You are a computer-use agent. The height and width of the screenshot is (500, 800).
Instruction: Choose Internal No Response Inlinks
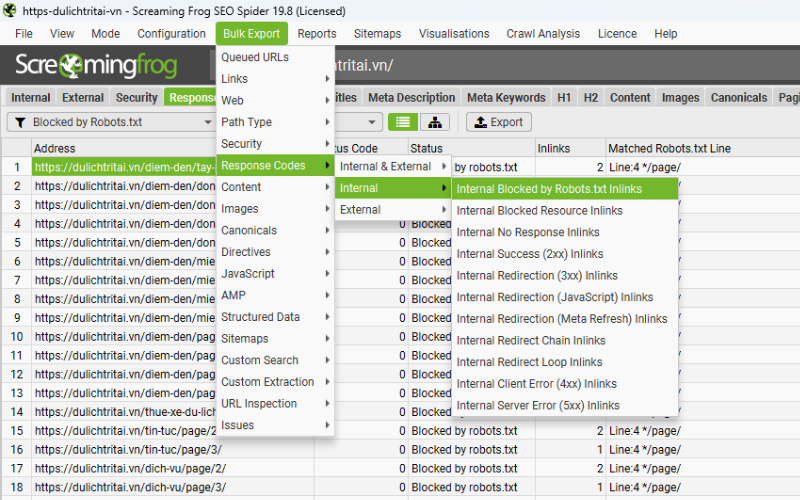coord(565,232)
